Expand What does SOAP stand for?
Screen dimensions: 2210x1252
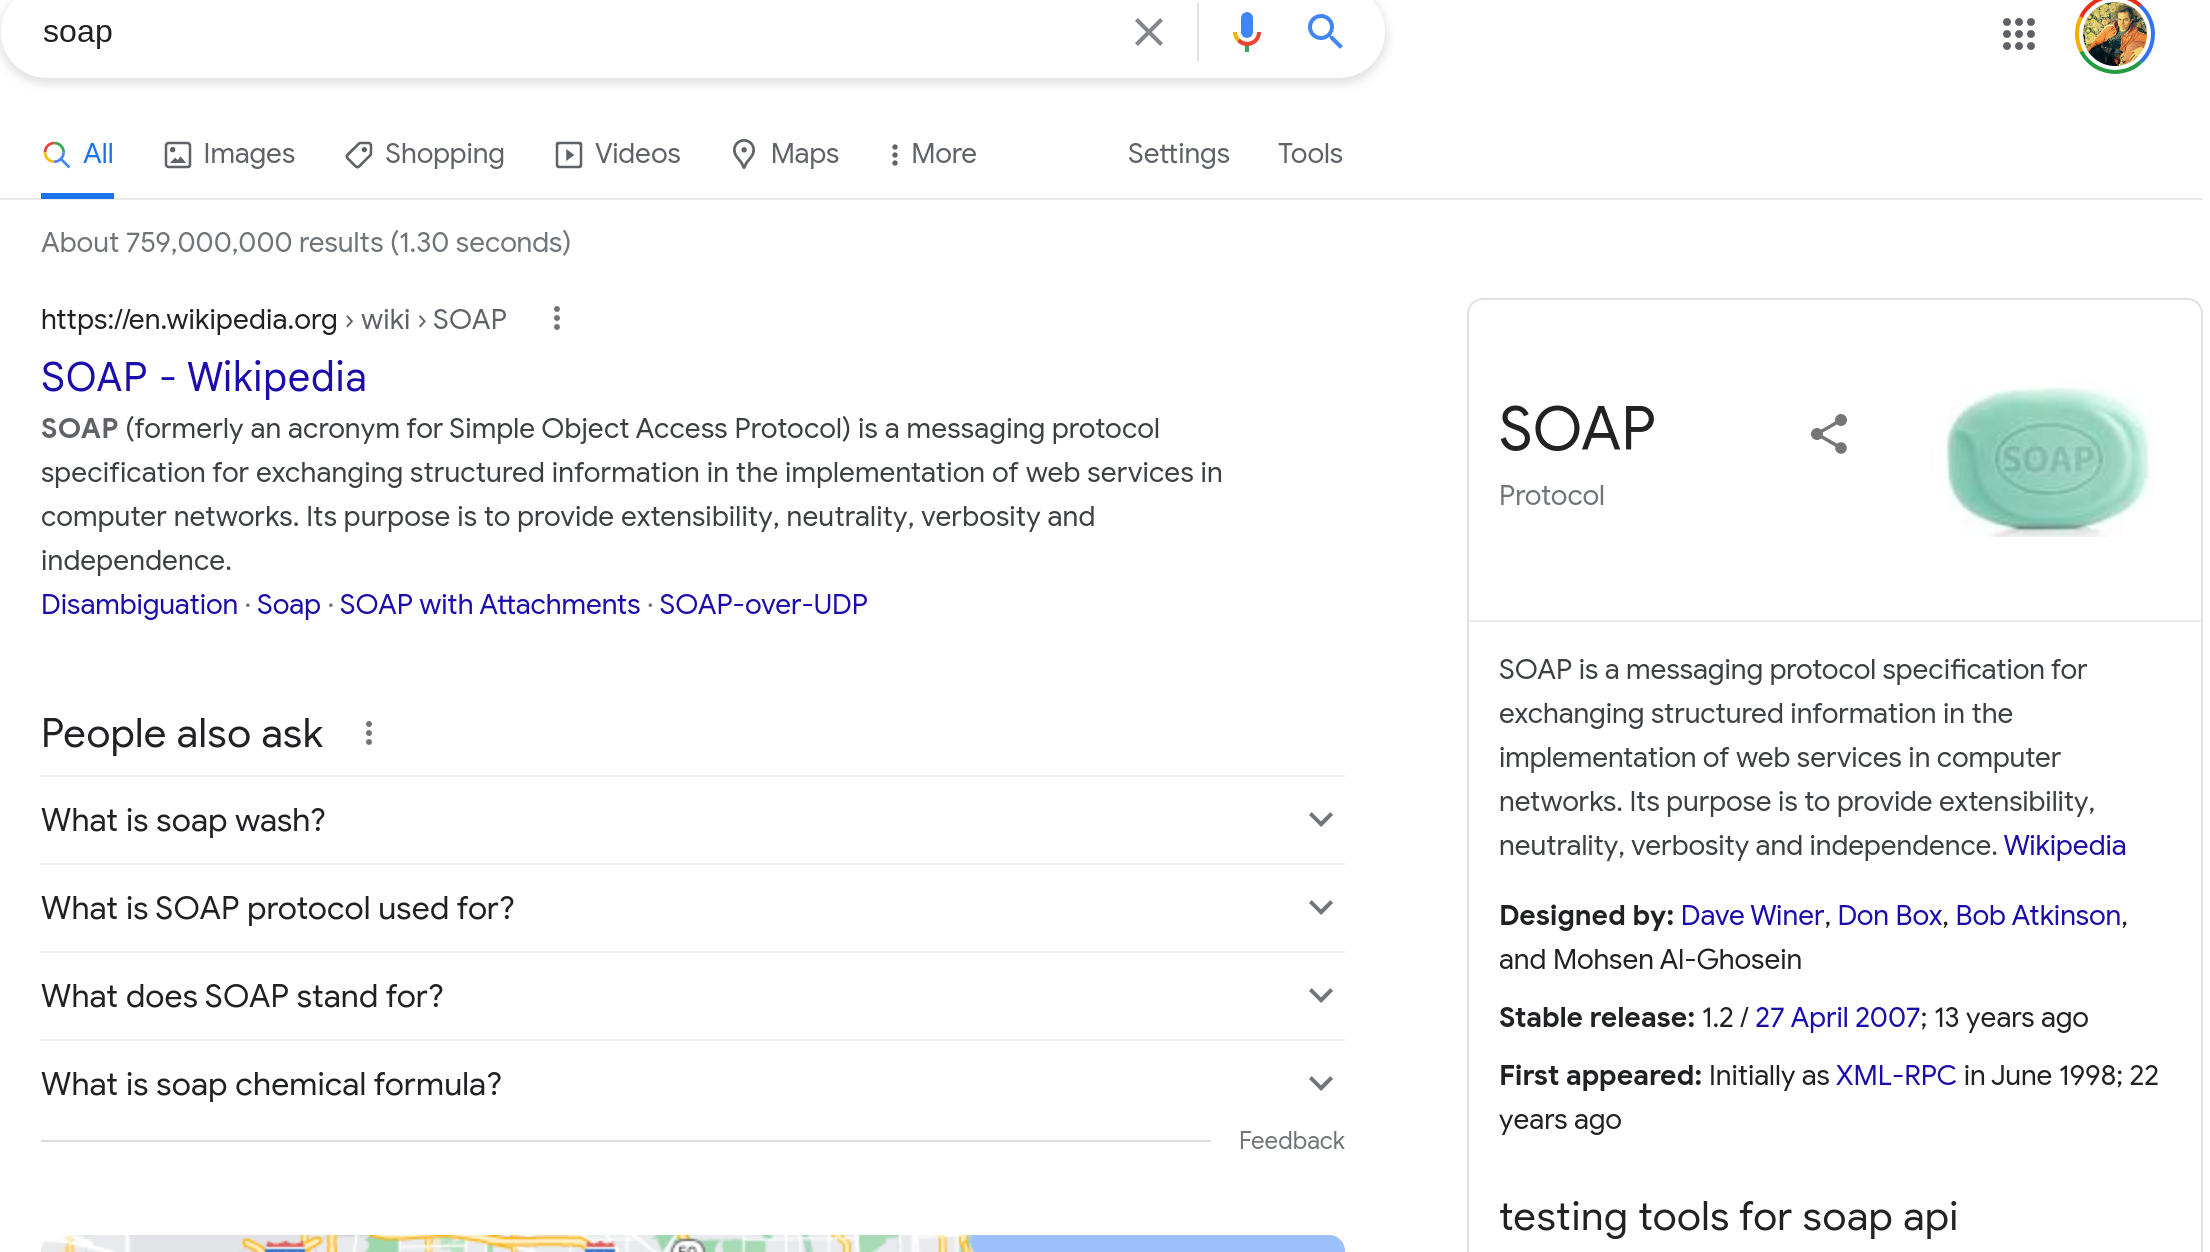pyautogui.click(x=693, y=996)
